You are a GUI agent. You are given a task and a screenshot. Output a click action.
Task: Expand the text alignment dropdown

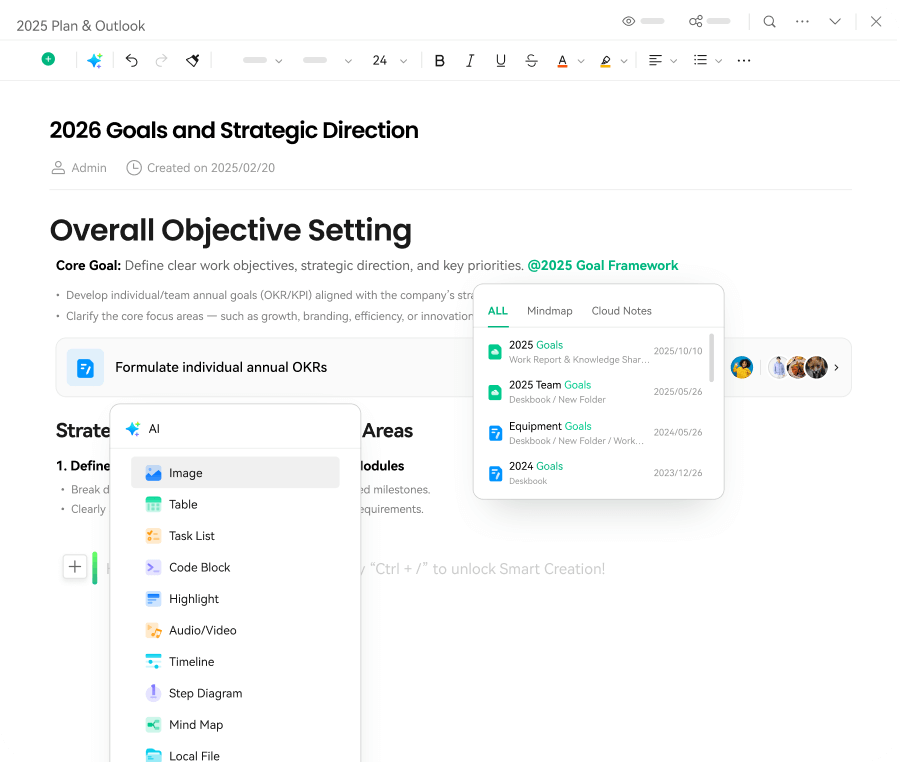tap(662, 60)
